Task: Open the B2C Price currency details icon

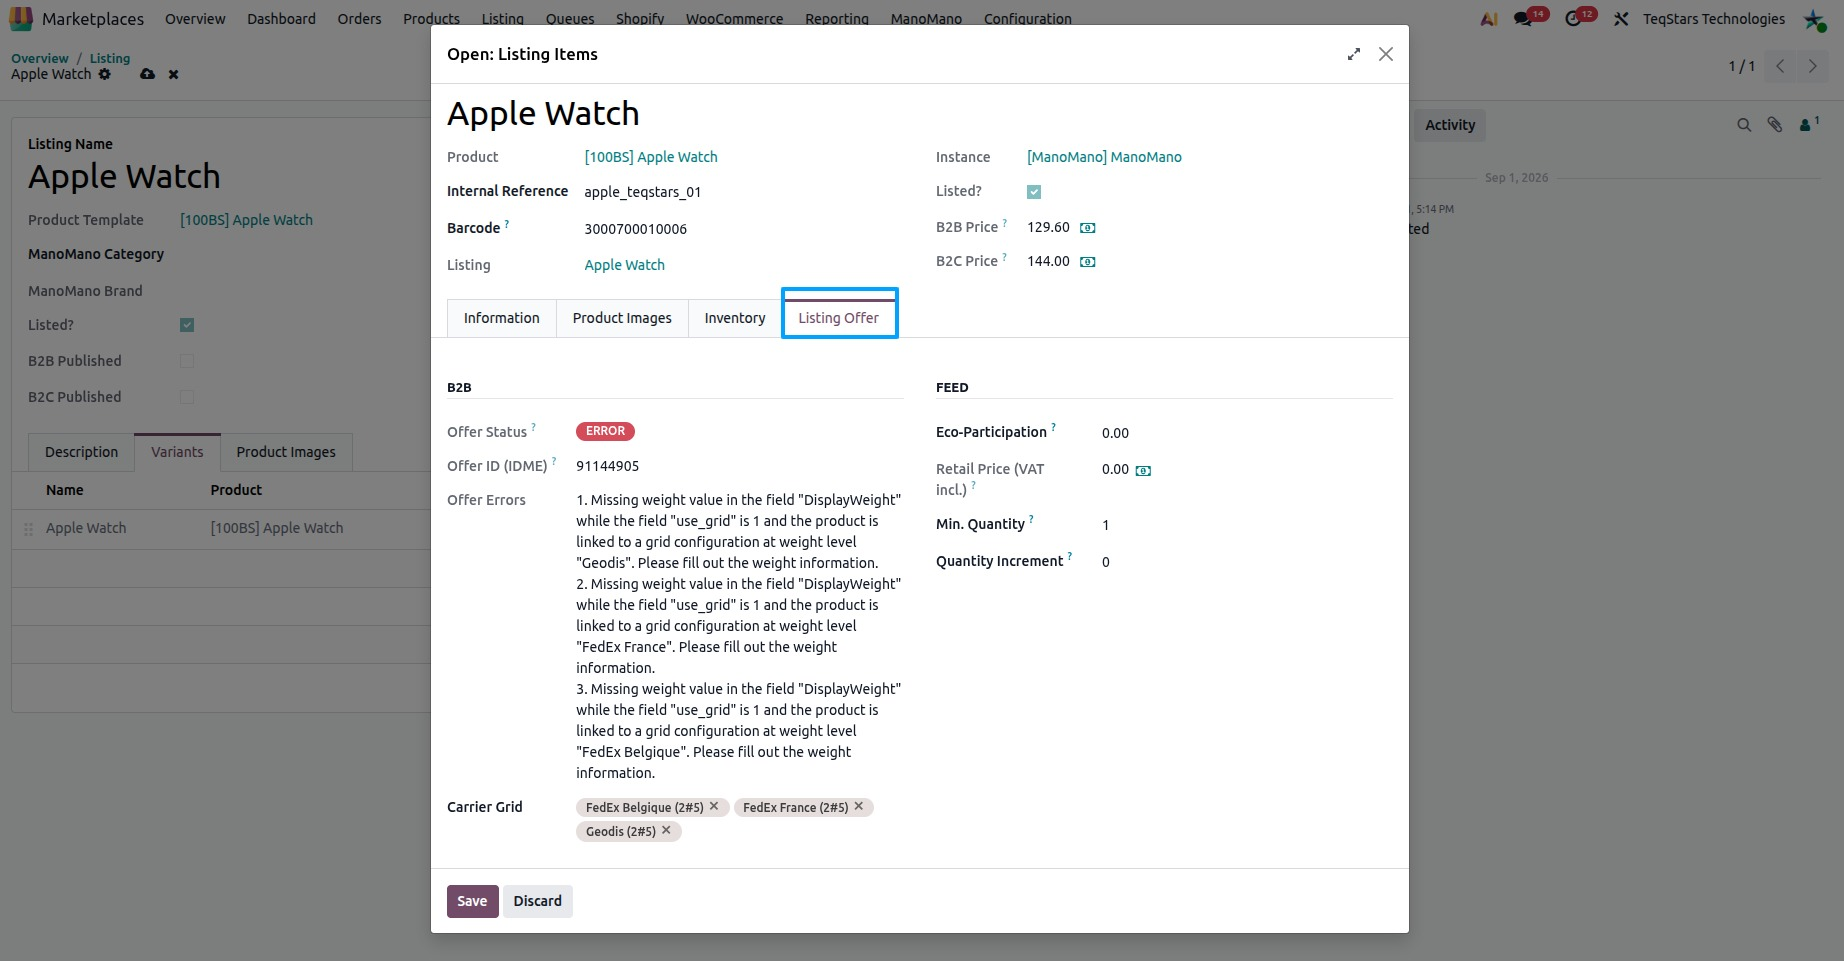Action: pos(1088,262)
